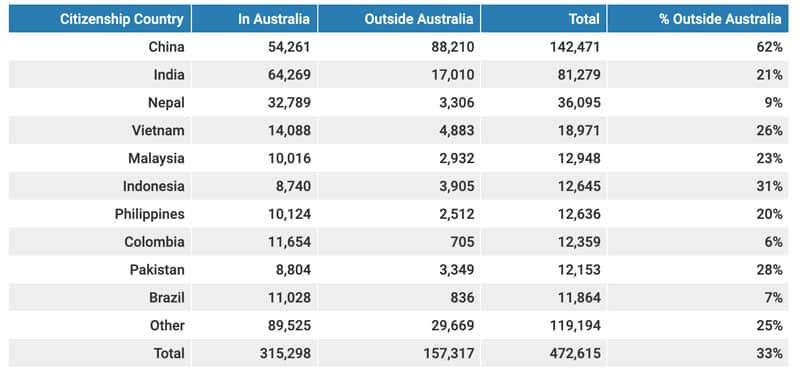The width and height of the screenshot is (800, 374).
Task: Select the 472,615 grand total cell
Action: tap(575, 353)
